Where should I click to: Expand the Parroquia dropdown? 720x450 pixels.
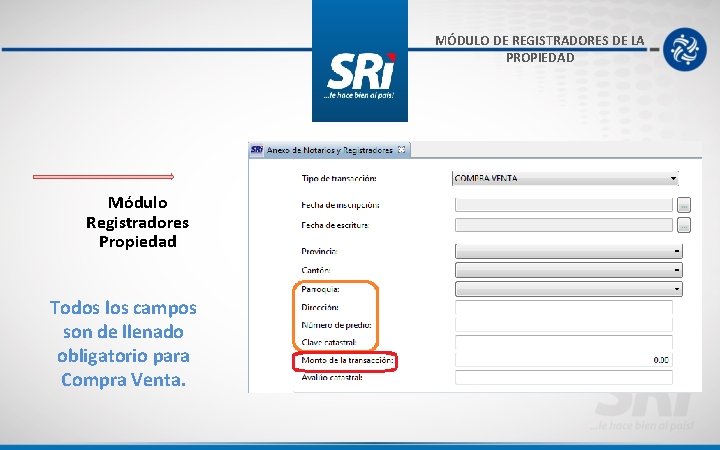click(568, 289)
